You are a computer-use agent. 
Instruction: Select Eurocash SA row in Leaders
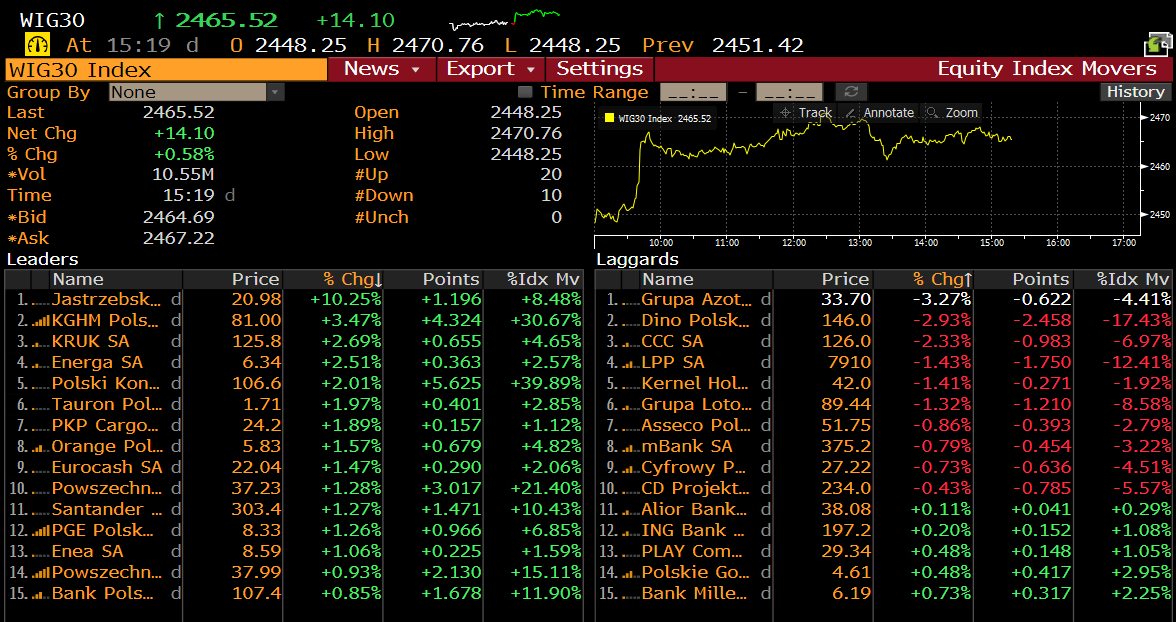pyautogui.click(x=294, y=467)
